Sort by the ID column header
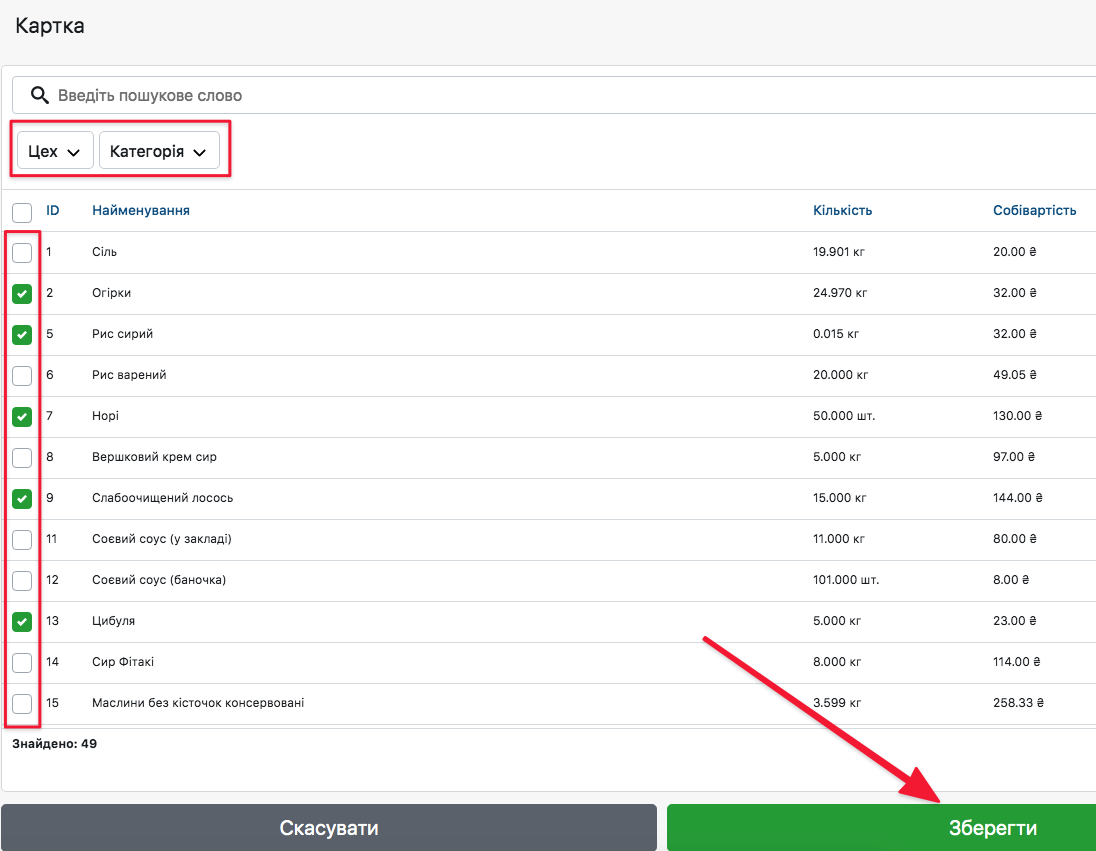The image size is (1096, 851). [53, 211]
